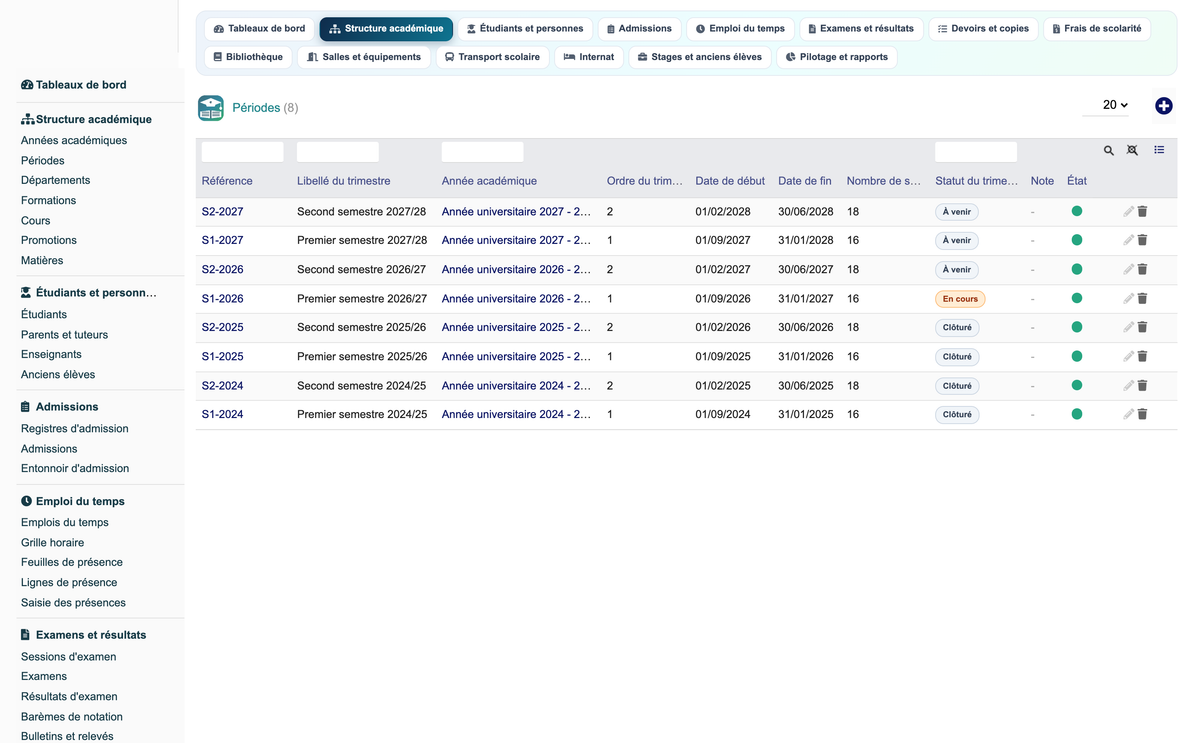Open Barèmes de notation in the sidebar
Viewport: 1200px width, 743px height.
(72, 717)
